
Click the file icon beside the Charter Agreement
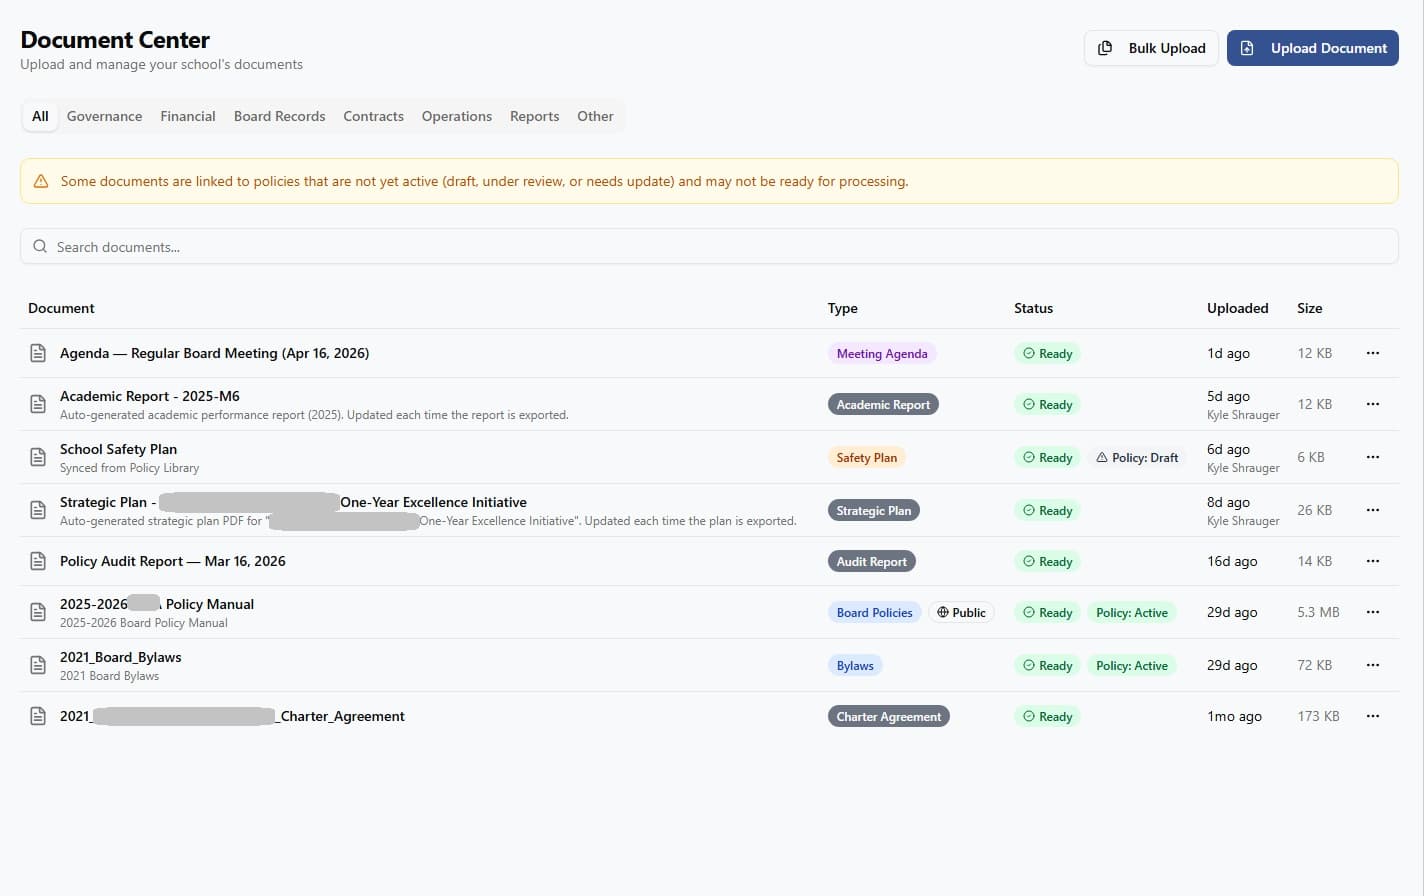[x=37, y=716]
